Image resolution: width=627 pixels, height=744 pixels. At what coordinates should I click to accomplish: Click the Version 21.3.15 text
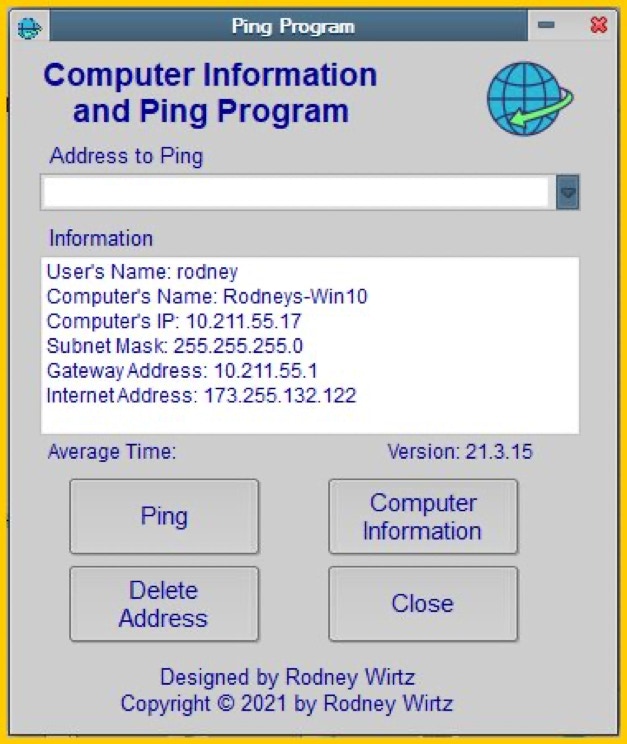point(459,452)
